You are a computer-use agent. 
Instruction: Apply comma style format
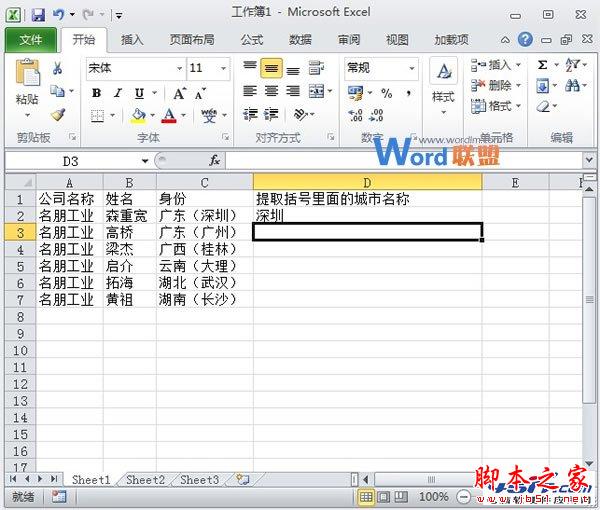[x=409, y=93]
